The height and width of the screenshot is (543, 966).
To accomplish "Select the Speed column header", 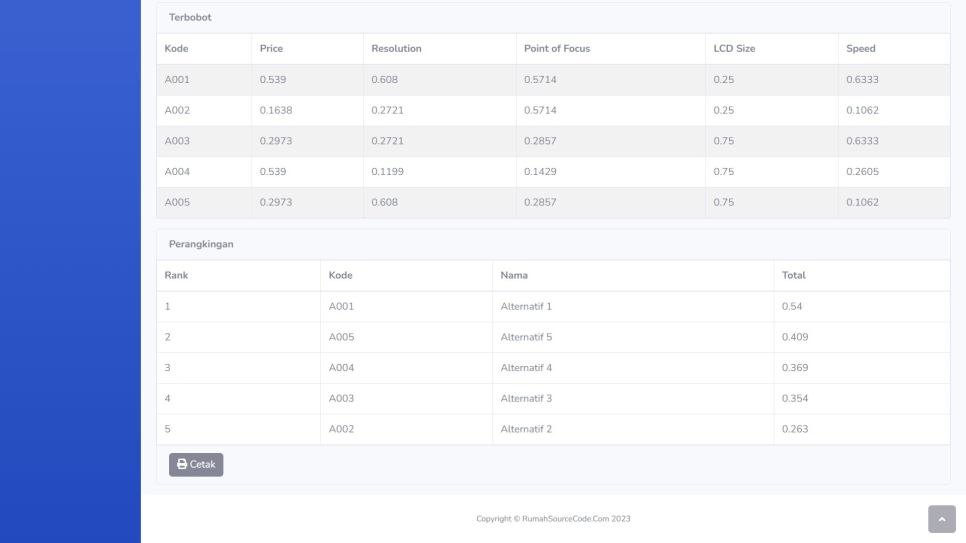I will click(860, 49).
